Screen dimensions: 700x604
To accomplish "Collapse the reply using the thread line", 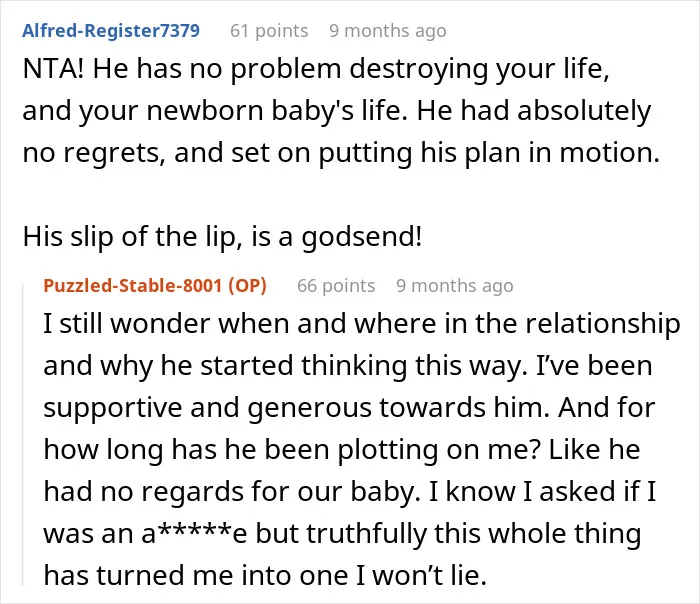I will click(x=23, y=433).
